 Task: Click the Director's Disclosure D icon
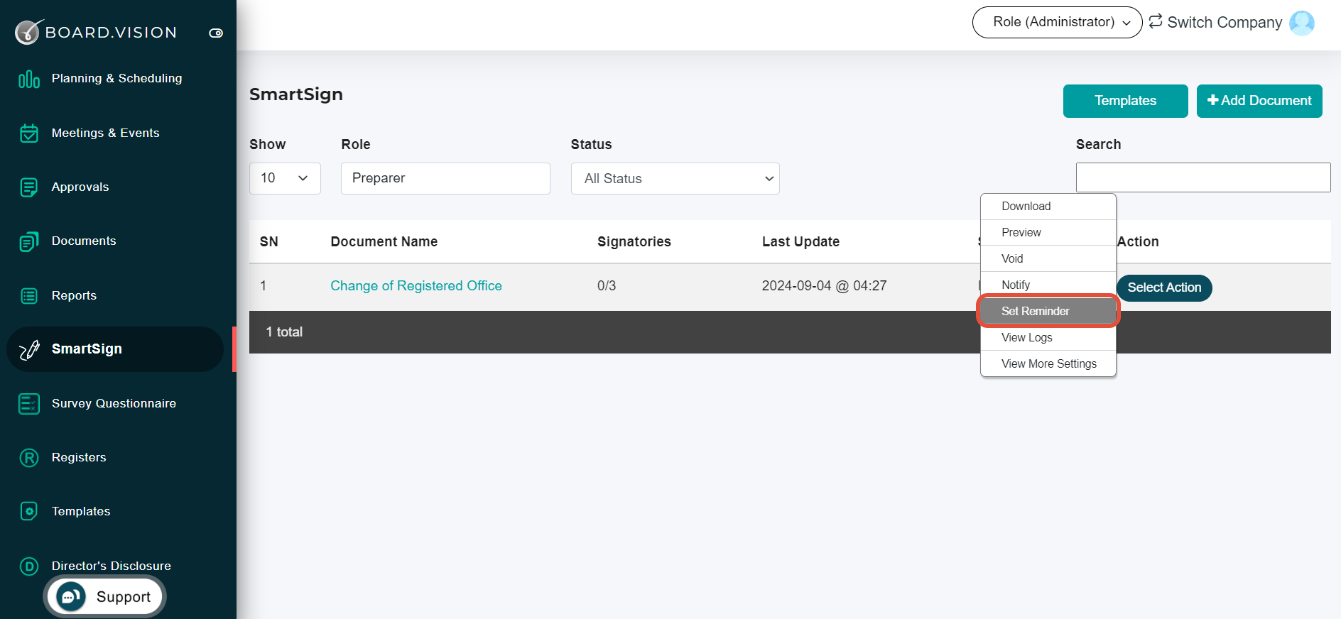pos(29,566)
